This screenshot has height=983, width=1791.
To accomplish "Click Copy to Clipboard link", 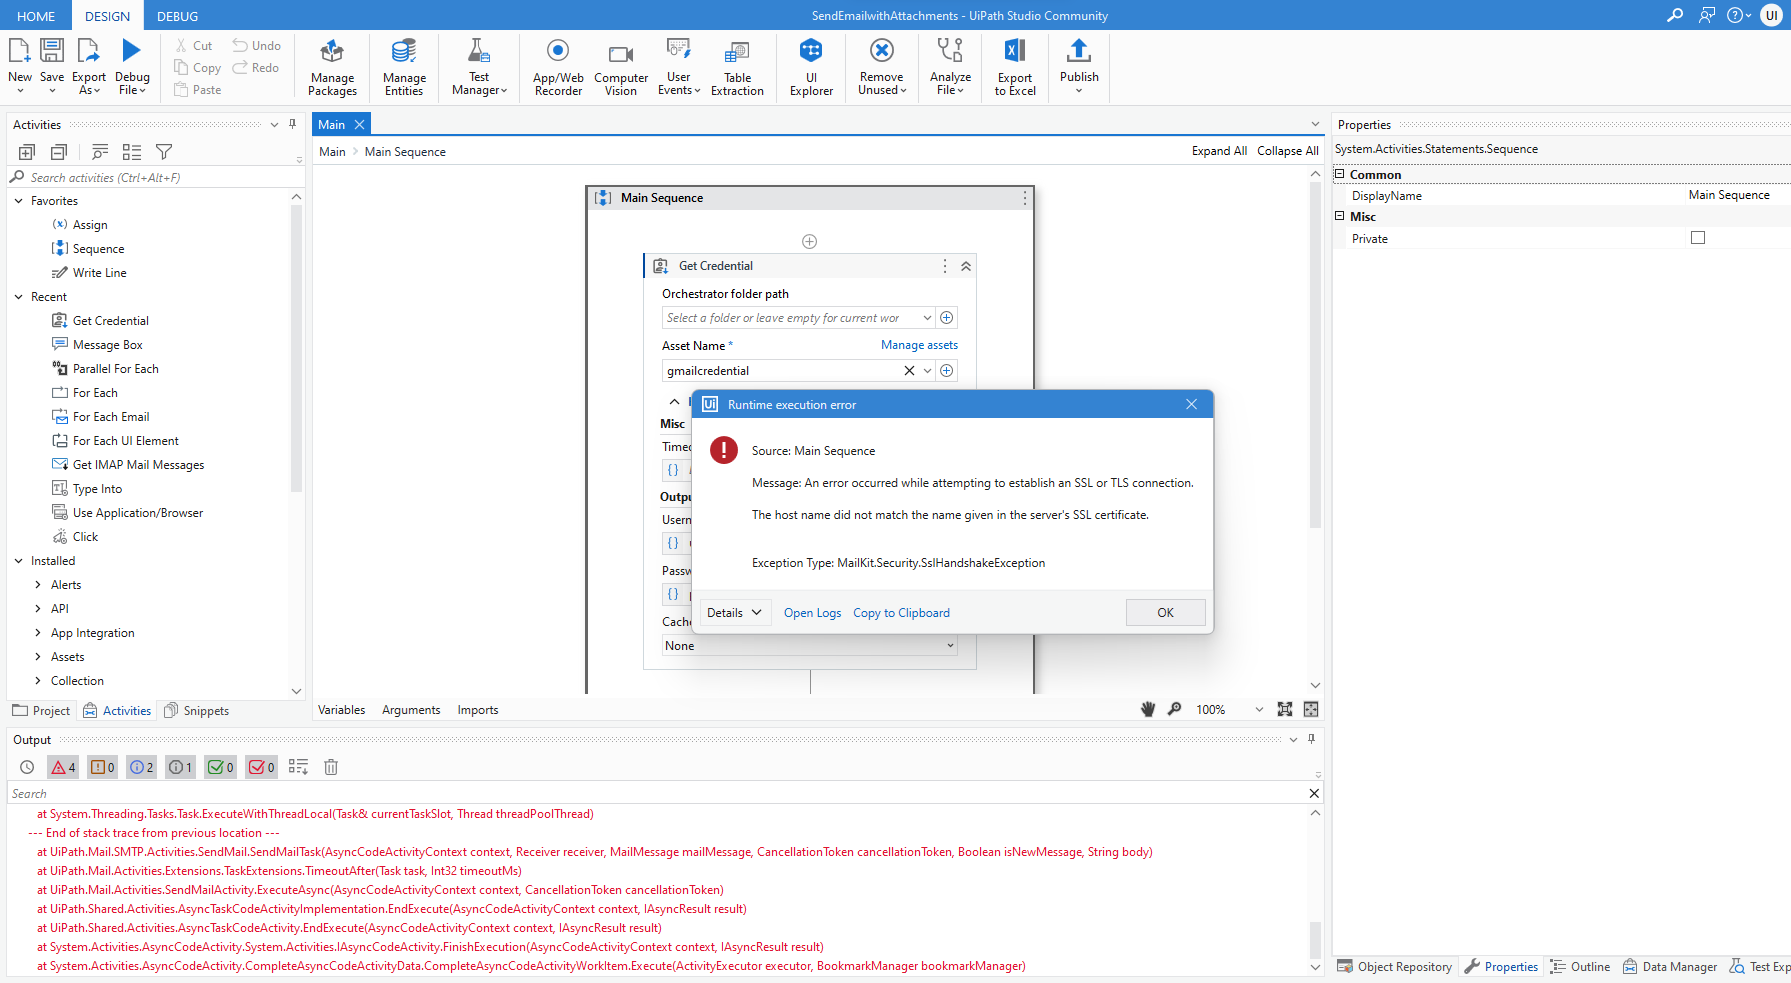I will coord(901,613).
